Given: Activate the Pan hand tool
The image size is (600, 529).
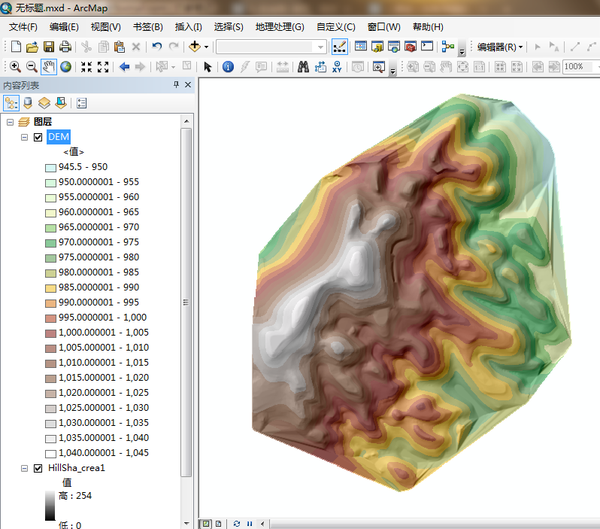Looking at the screenshot, I should coord(48,67).
